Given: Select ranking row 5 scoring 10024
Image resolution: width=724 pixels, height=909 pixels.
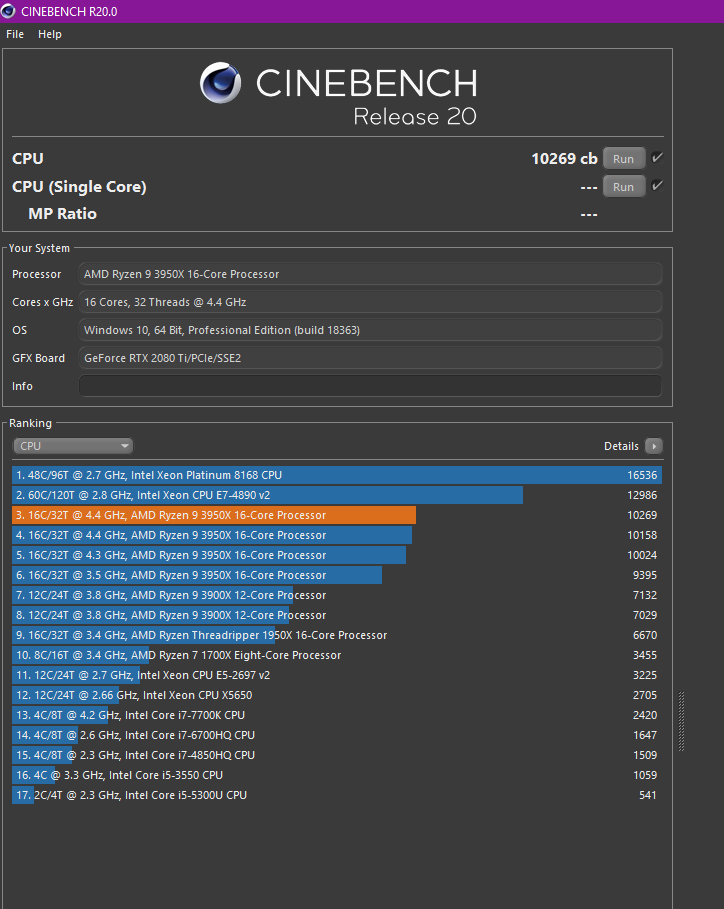Looking at the screenshot, I should pyautogui.click(x=337, y=555).
